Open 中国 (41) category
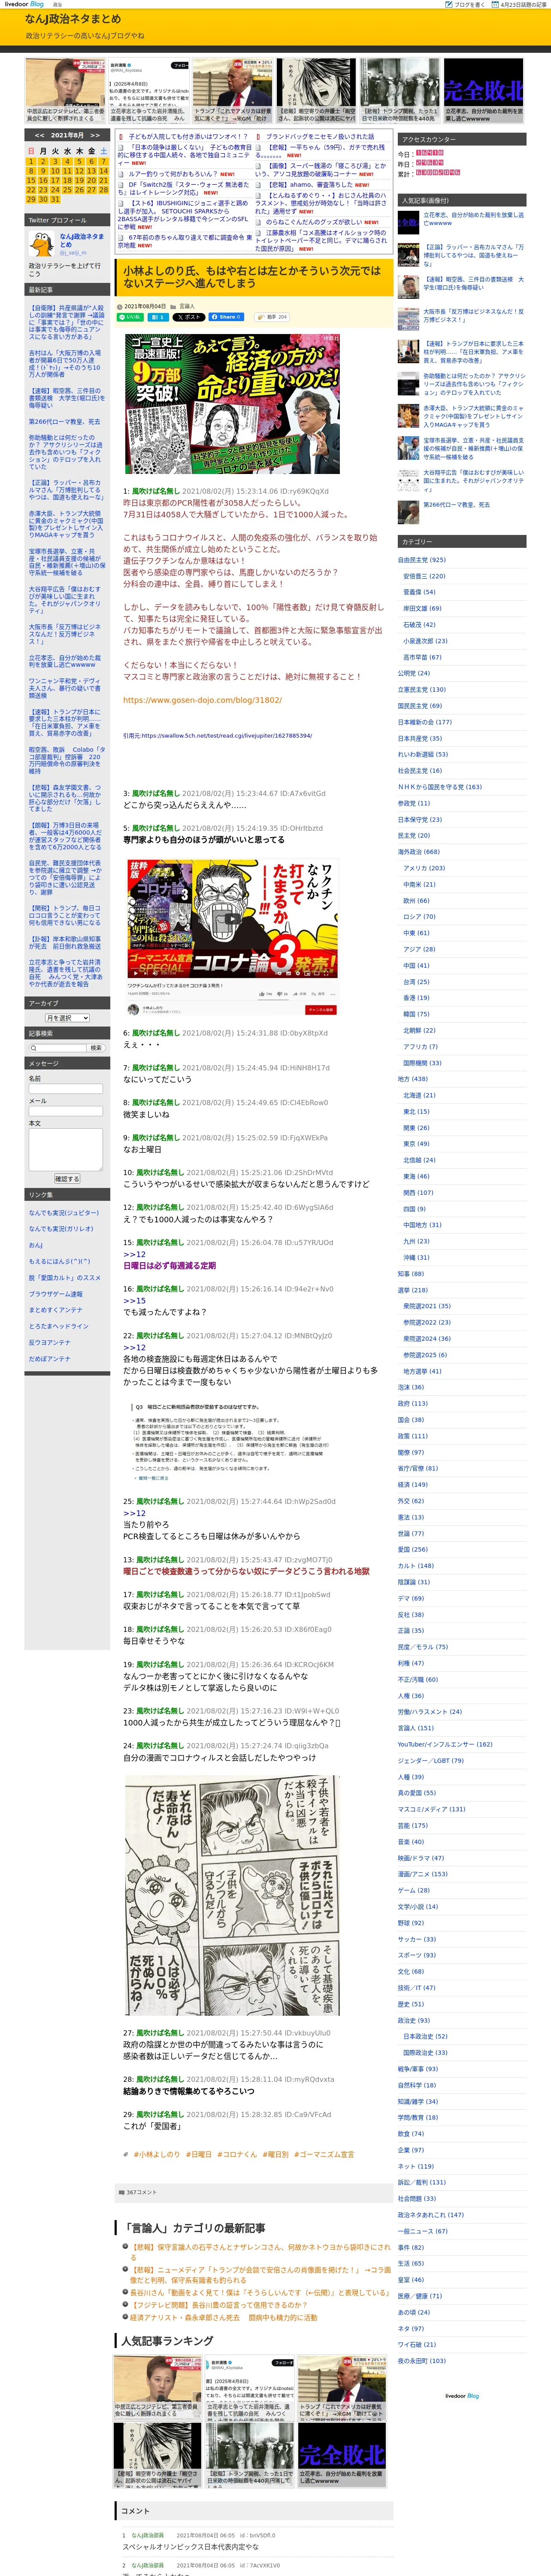551x2576 pixels. 416,965
